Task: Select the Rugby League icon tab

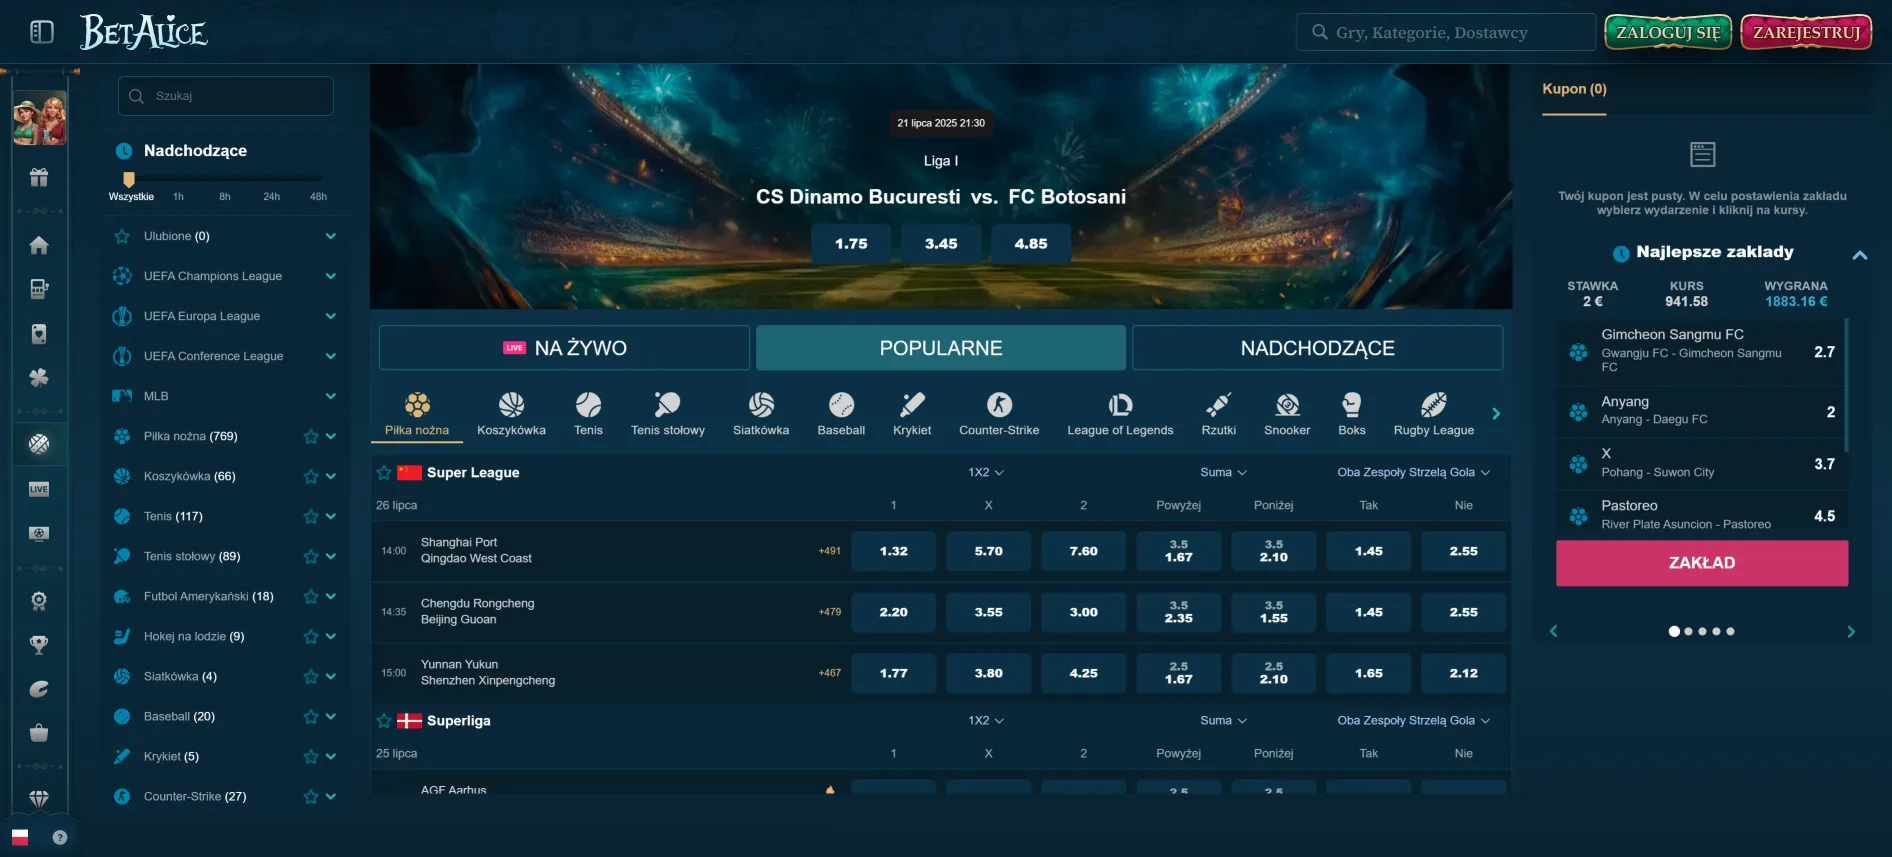Action: point(1434,414)
